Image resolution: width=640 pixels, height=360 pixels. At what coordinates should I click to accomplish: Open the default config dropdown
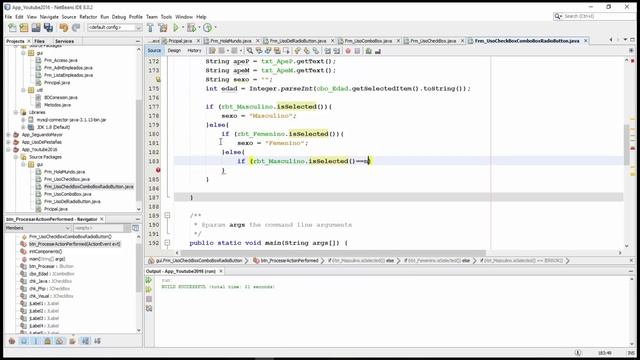(x=114, y=27)
